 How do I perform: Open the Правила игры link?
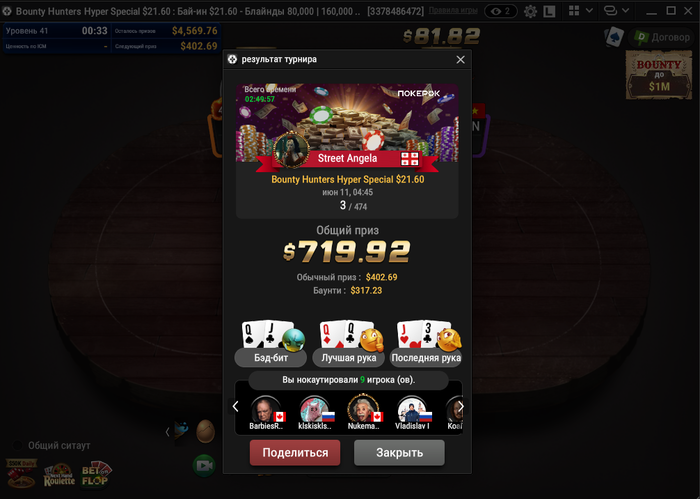click(453, 10)
